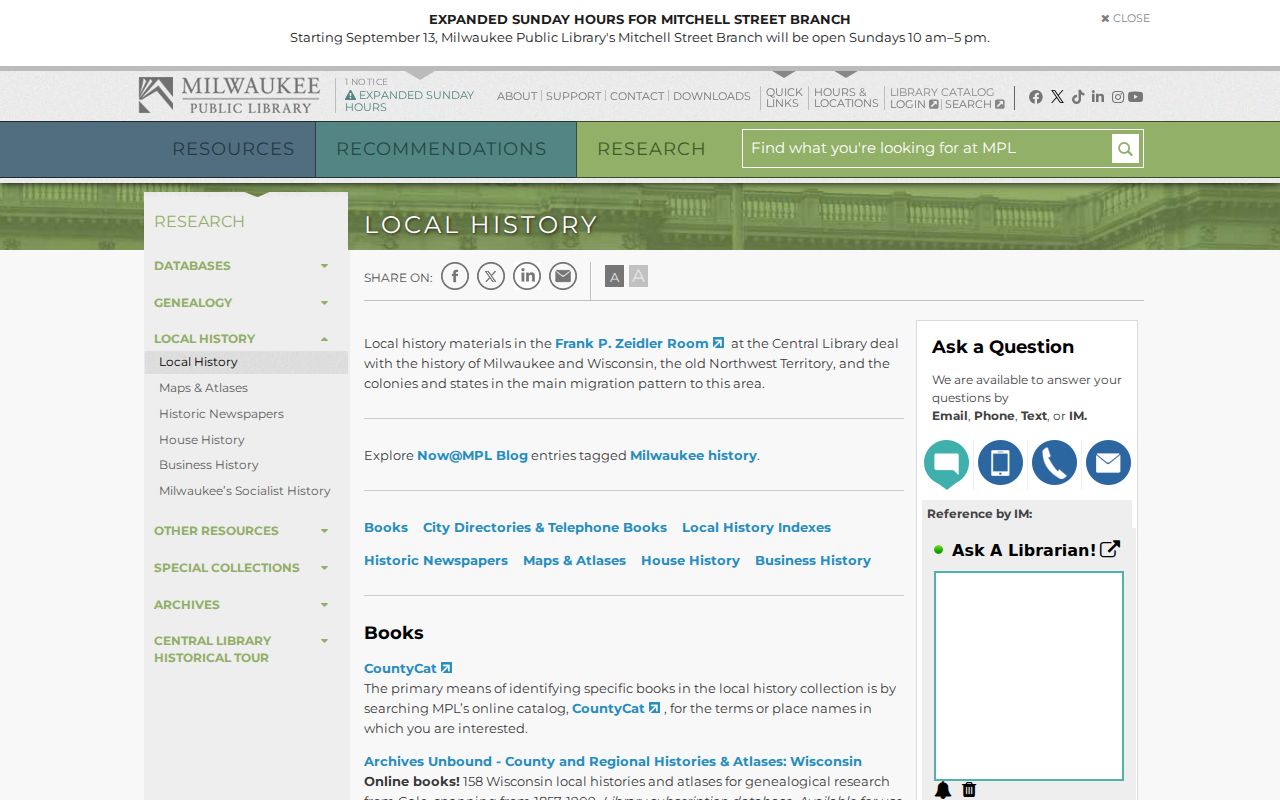This screenshot has width=1280, height=800.
Task: Open the YouTube icon in the header
Action: [x=1136, y=97]
